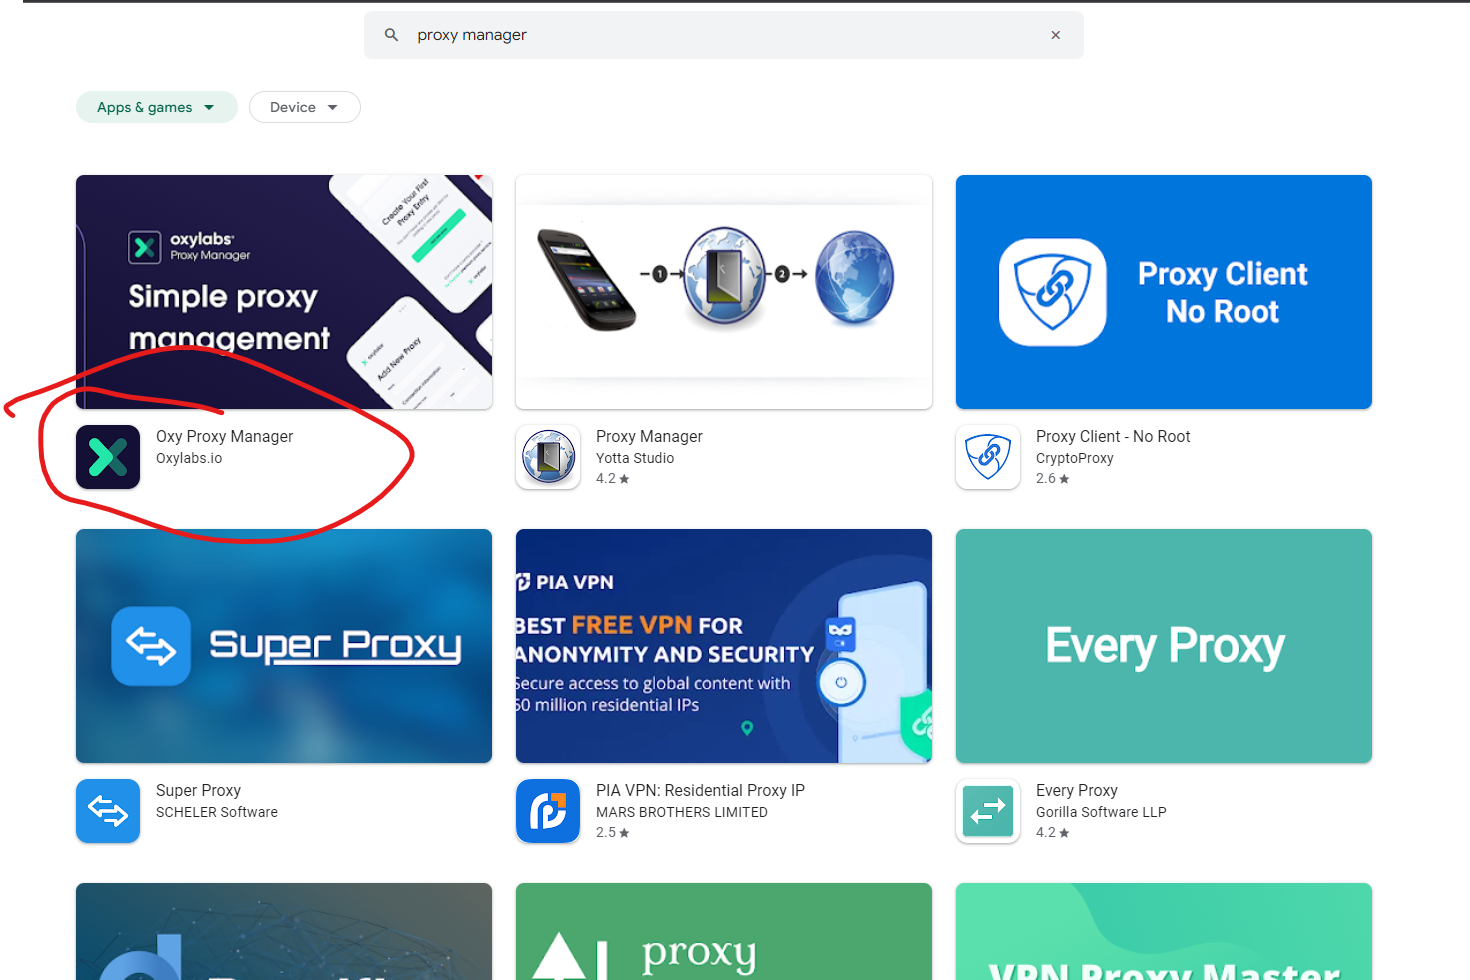Click the PIA VPN promotional banner
This screenshot has width=1470, height=980.
pos(723,646)
